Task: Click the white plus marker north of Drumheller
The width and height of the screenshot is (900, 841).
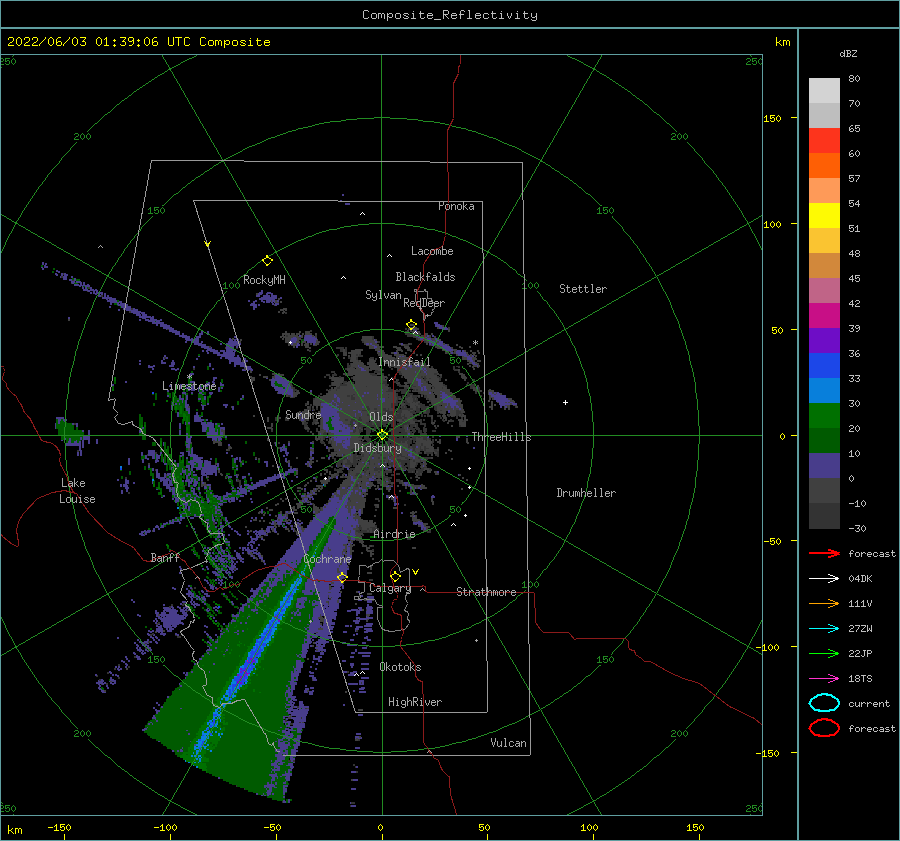Action: pyautogui.click(x=565, y=402)
